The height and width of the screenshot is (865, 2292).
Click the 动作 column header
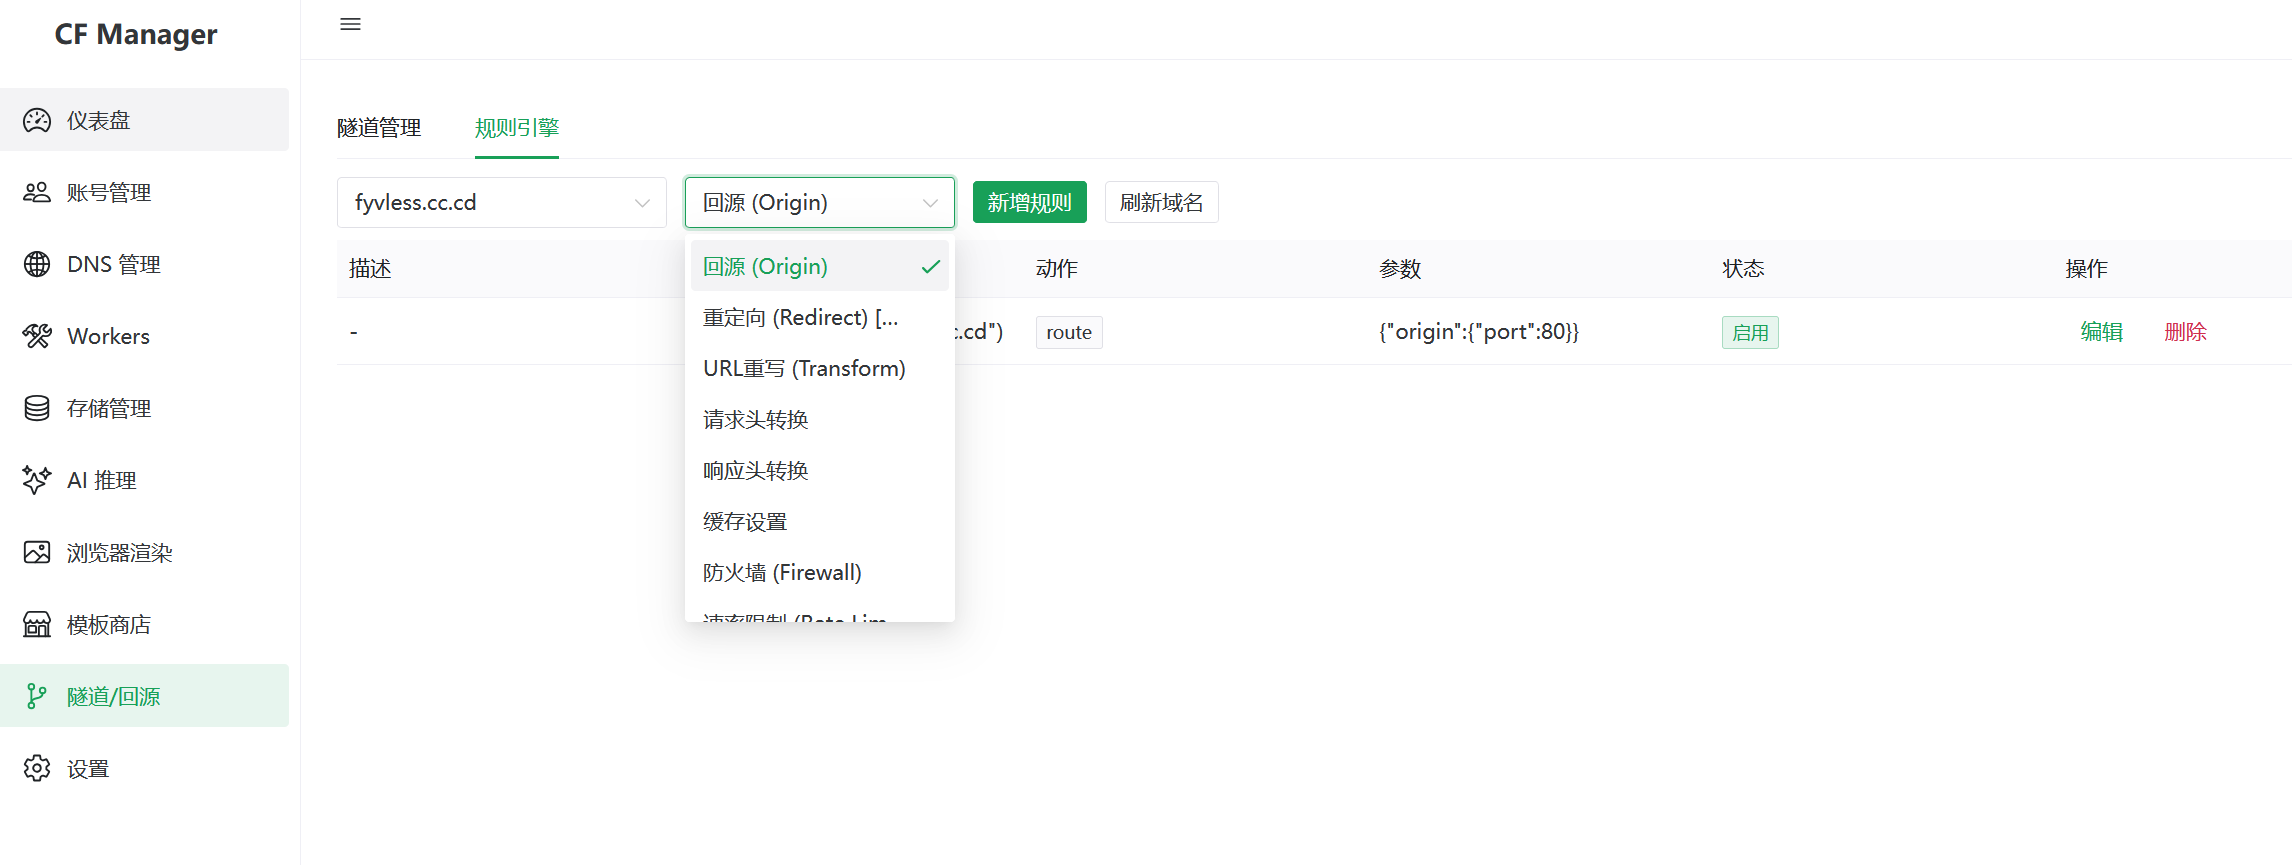(x=1057, y=269)
